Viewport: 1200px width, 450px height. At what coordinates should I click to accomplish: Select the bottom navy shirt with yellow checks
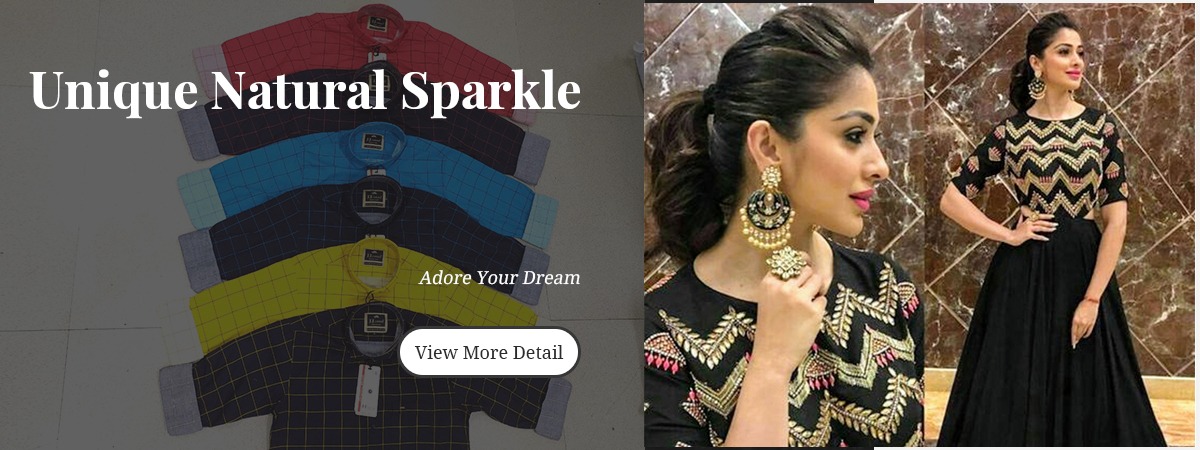(x=370, y=385)
